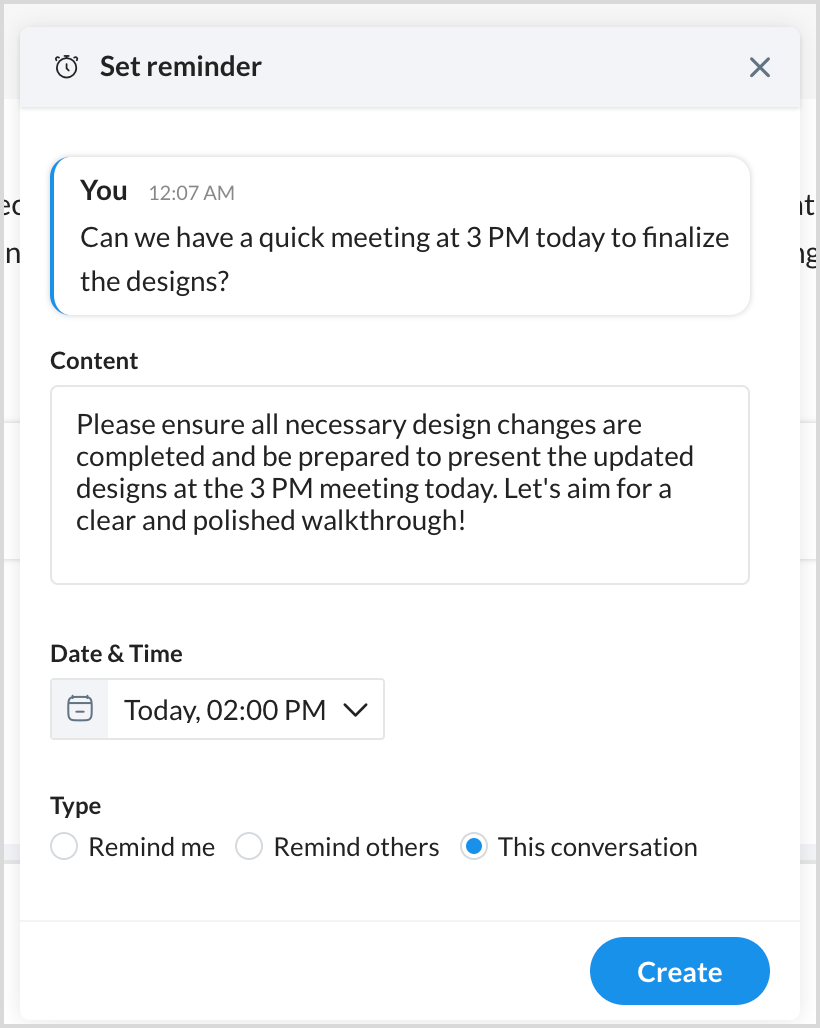Click the "Set reminder" dialog title

coord(181,67)
